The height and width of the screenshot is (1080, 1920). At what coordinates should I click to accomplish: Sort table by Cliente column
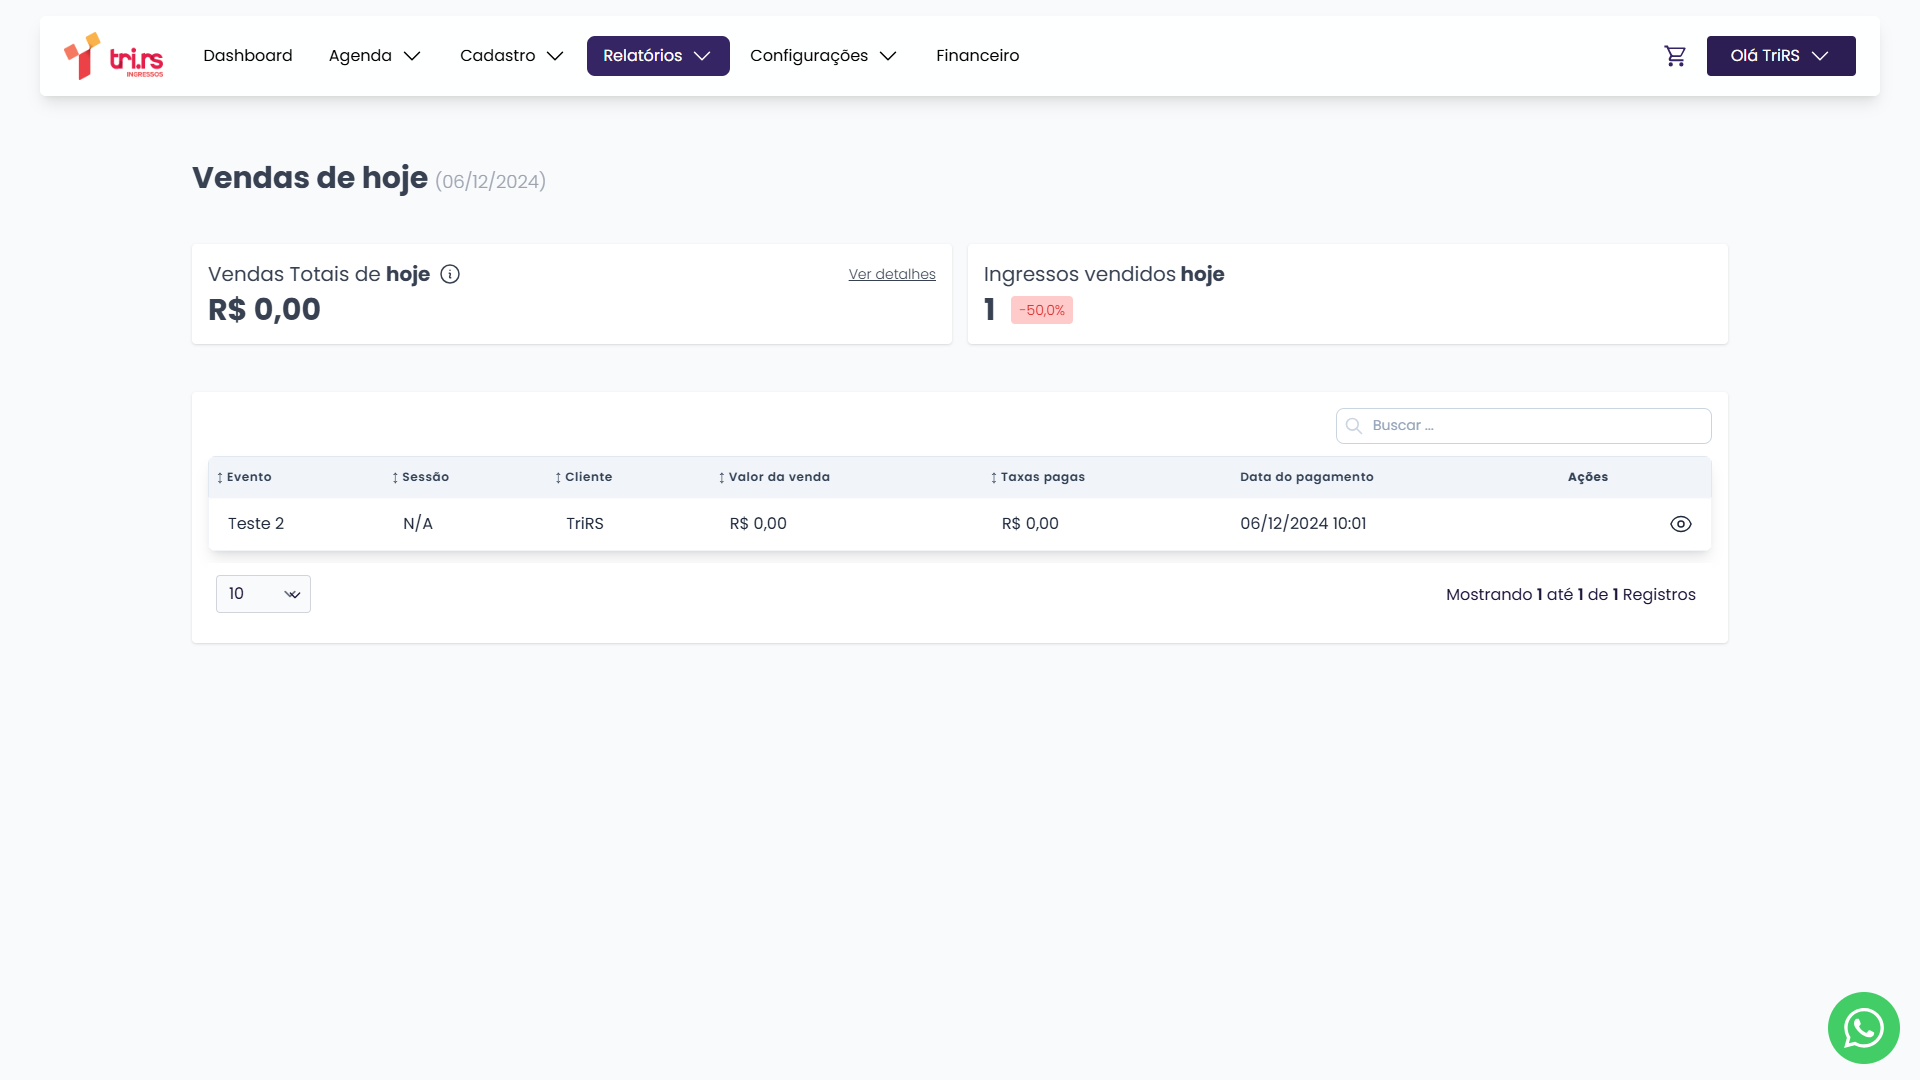[x=584, y=477]
